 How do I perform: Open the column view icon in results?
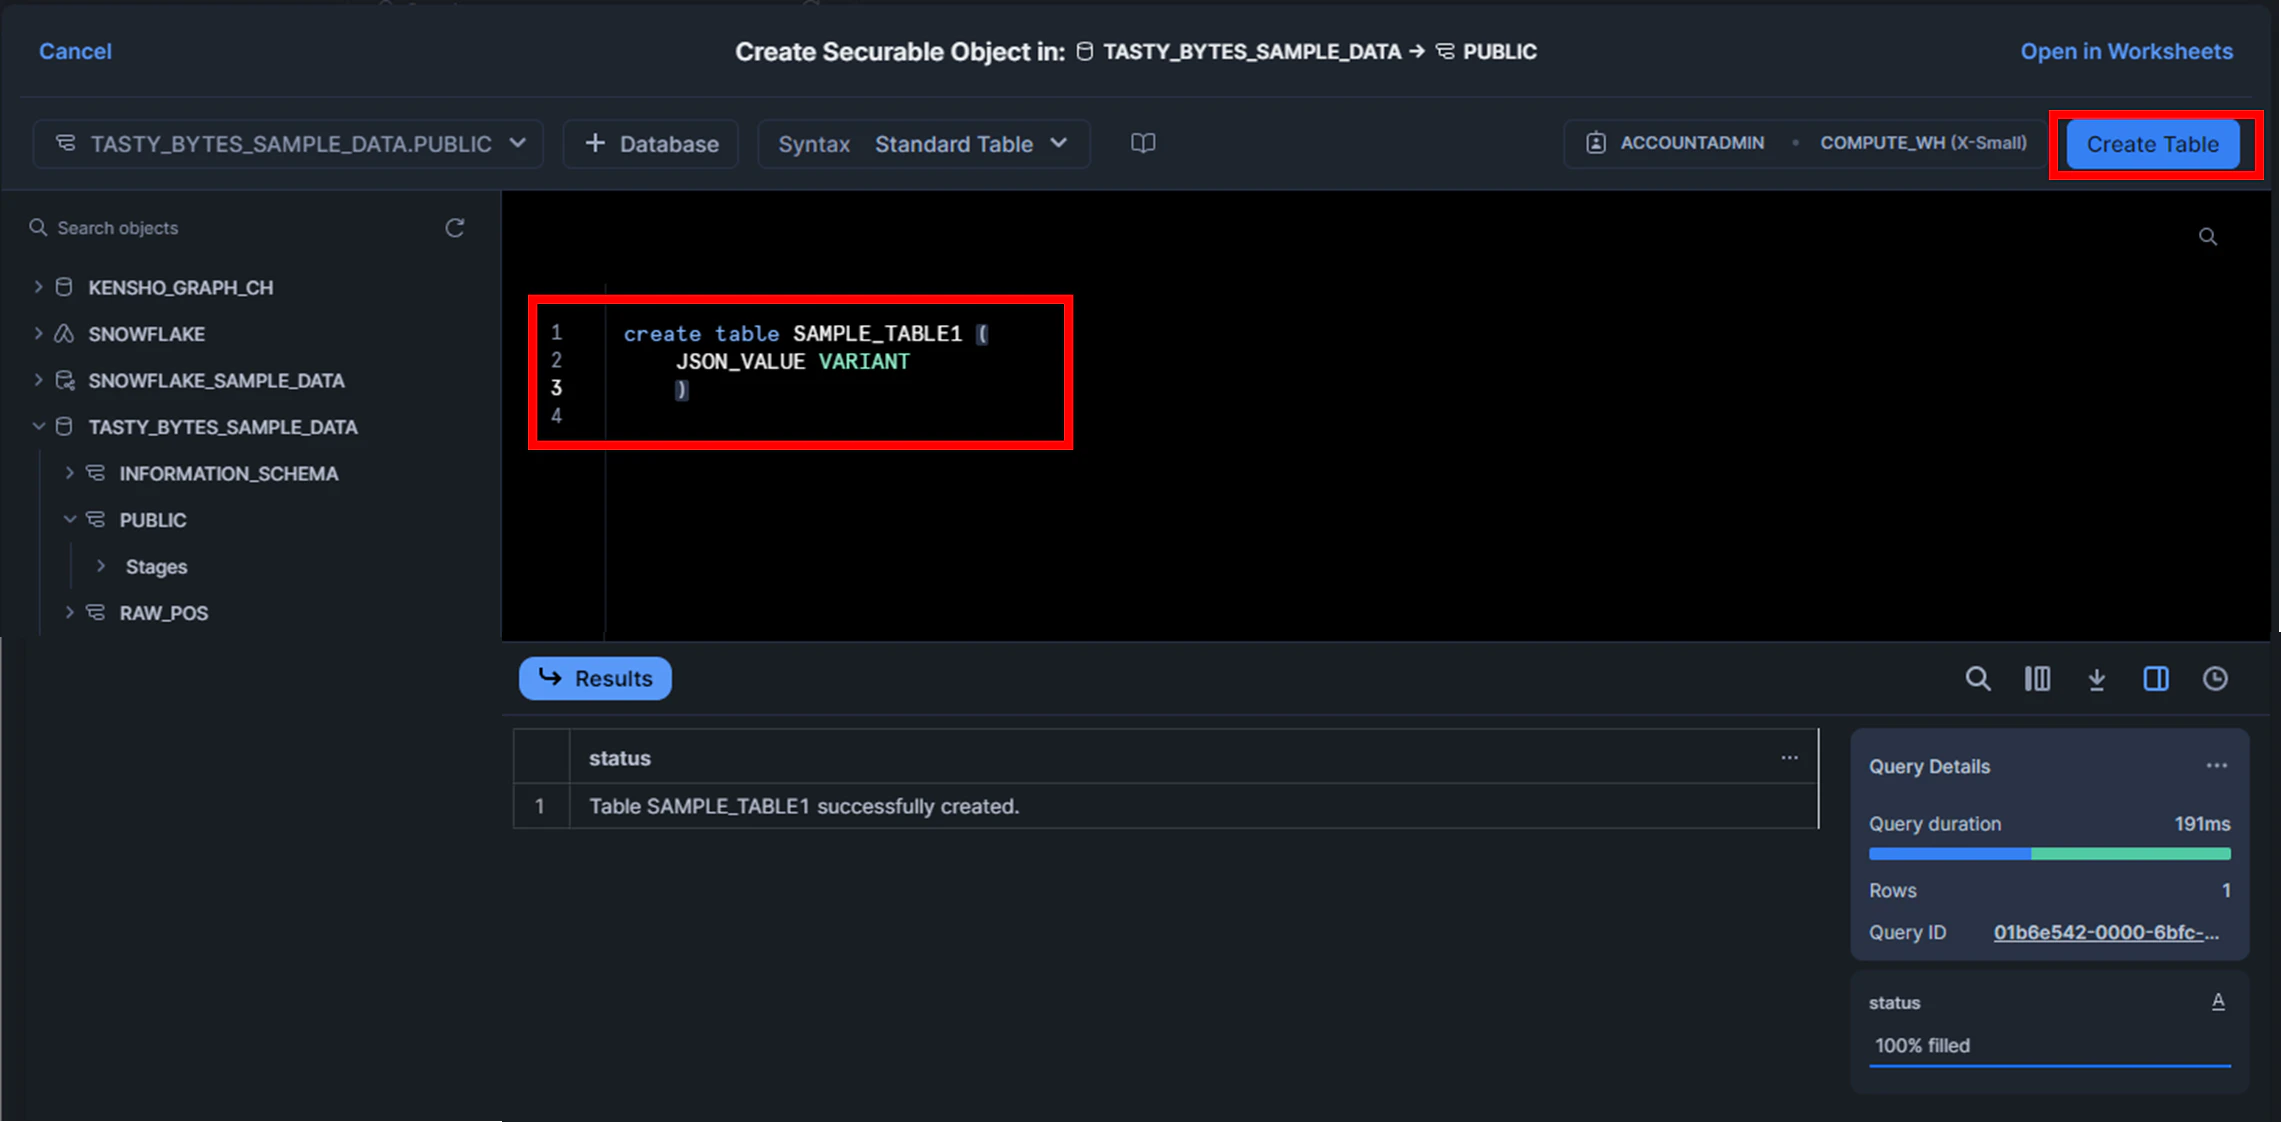[2037, 679]
